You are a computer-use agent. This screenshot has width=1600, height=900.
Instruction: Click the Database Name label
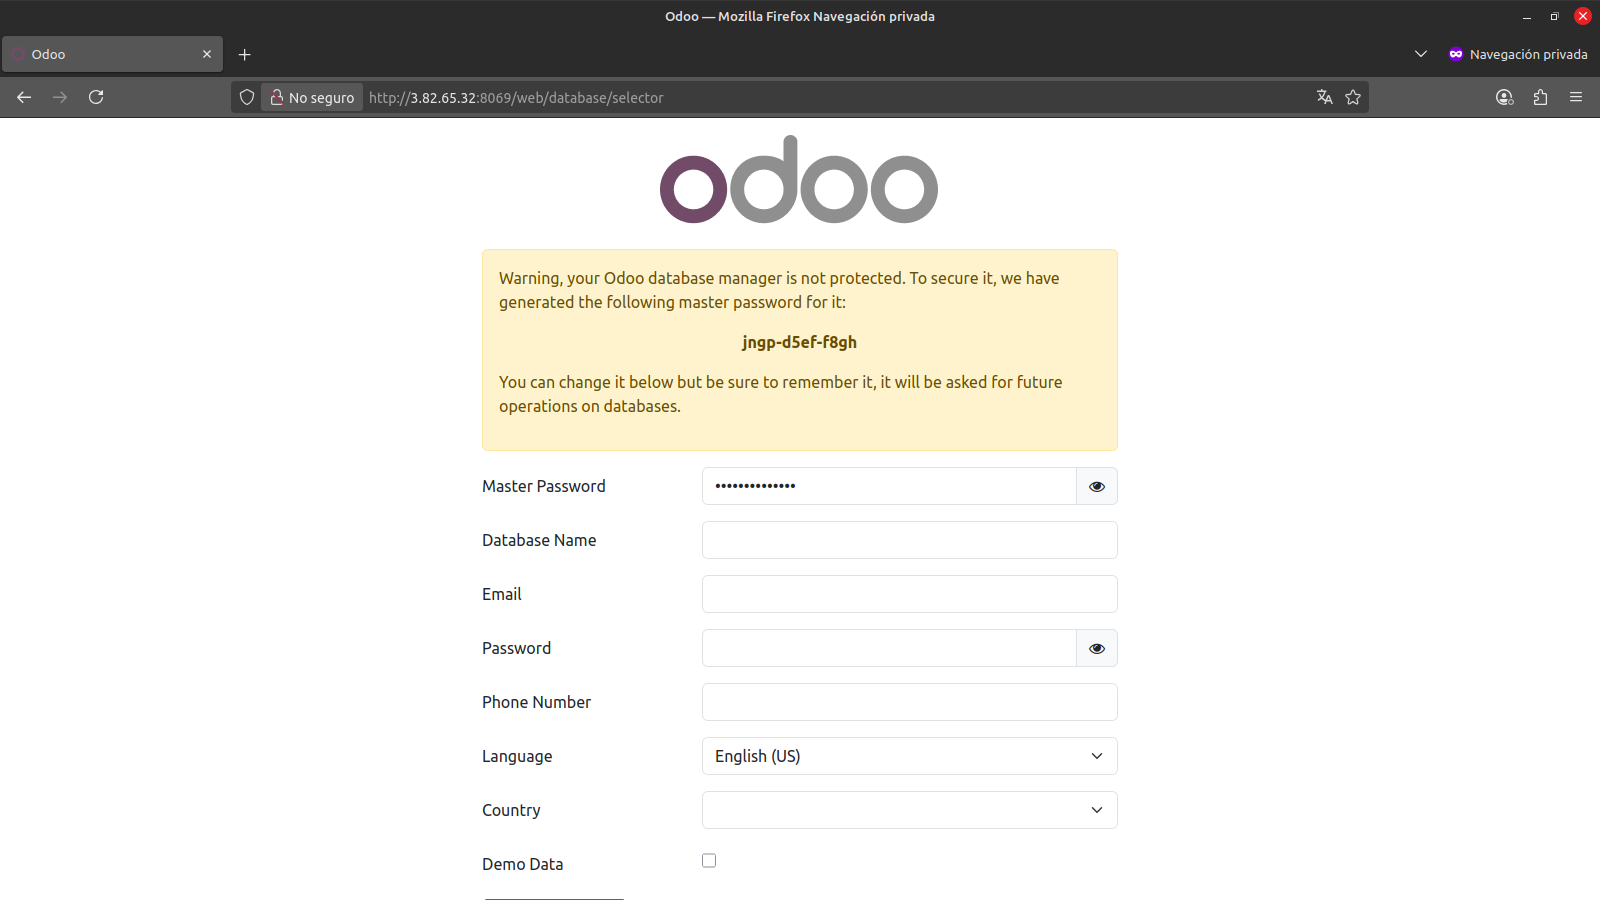pyautogui.click(x=539, y=540)
